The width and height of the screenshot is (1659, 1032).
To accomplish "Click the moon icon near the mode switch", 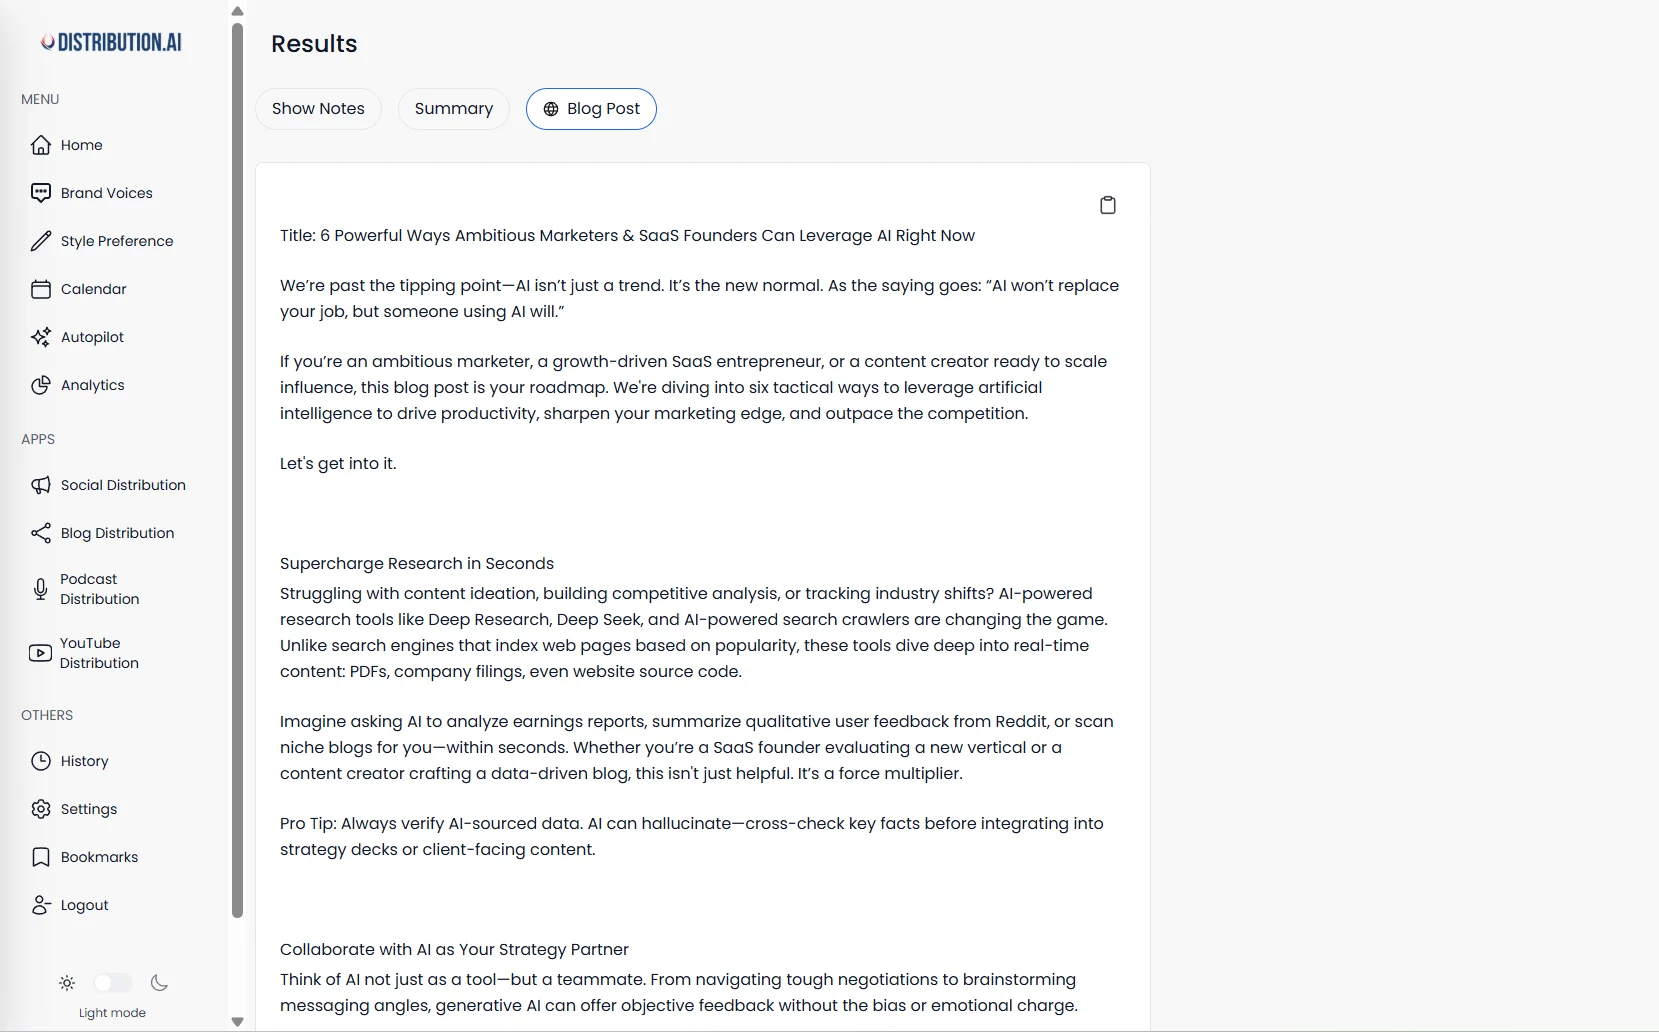I will tap(159, 984).
